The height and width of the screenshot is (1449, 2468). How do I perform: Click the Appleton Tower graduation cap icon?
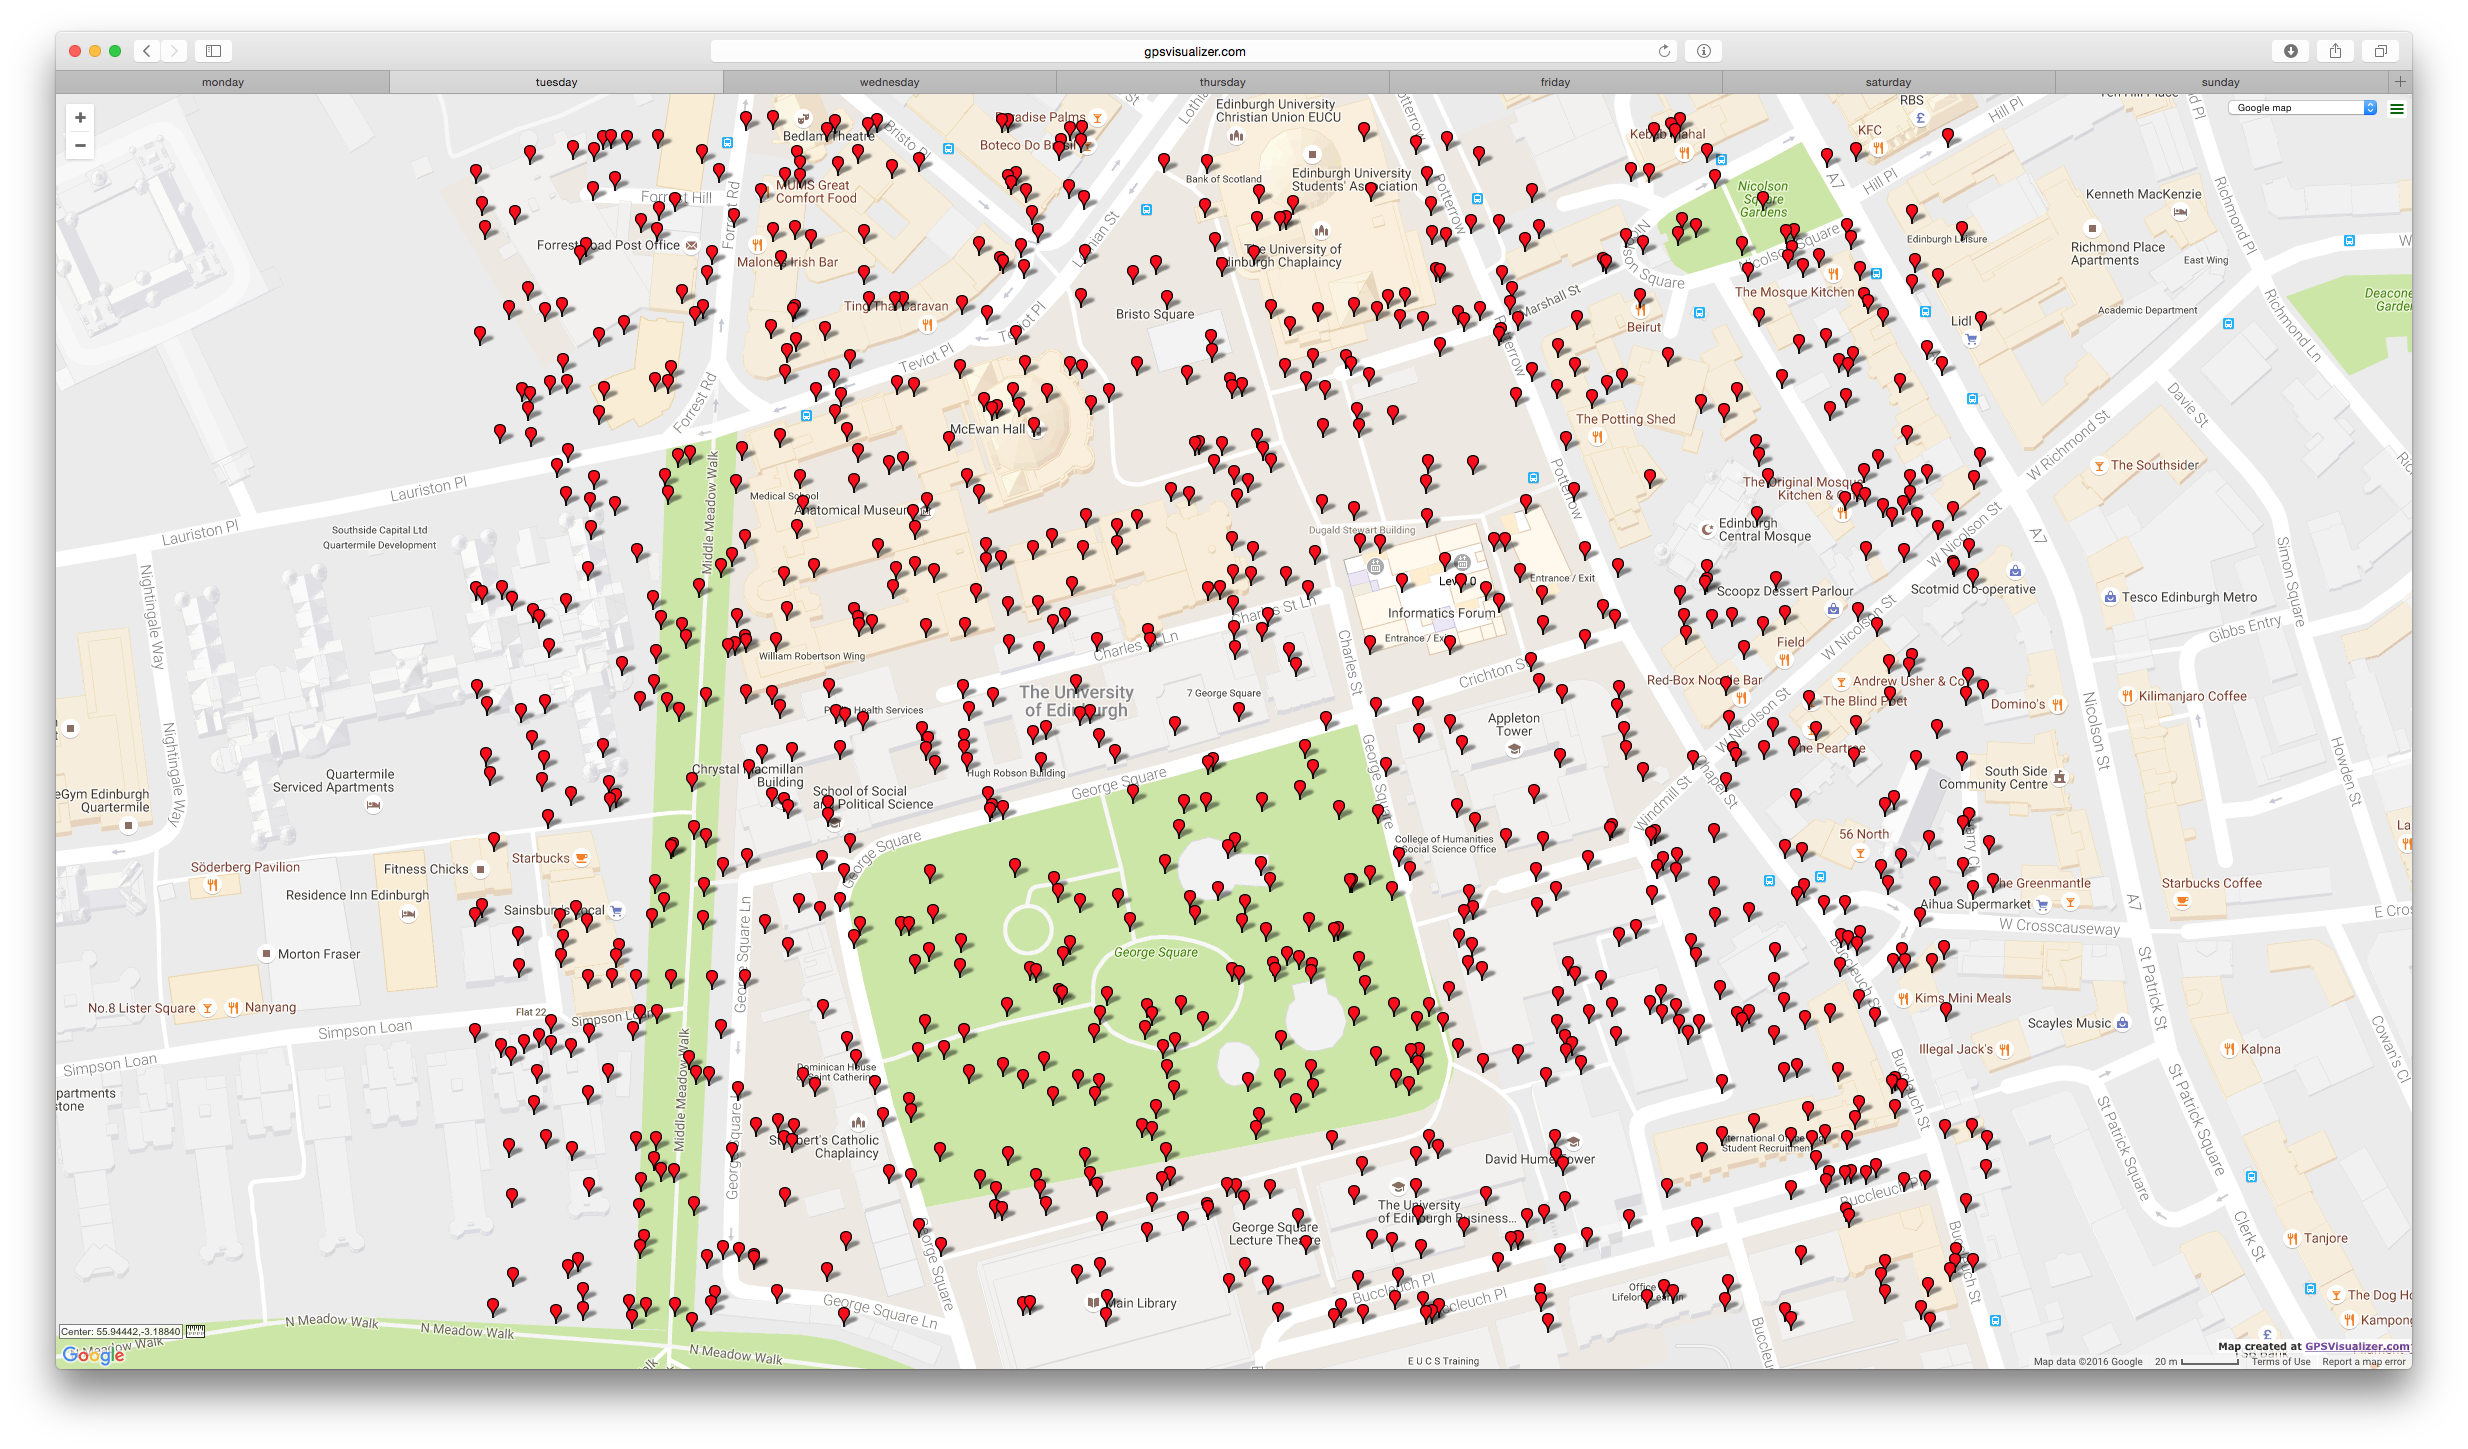coord(1514,748)
